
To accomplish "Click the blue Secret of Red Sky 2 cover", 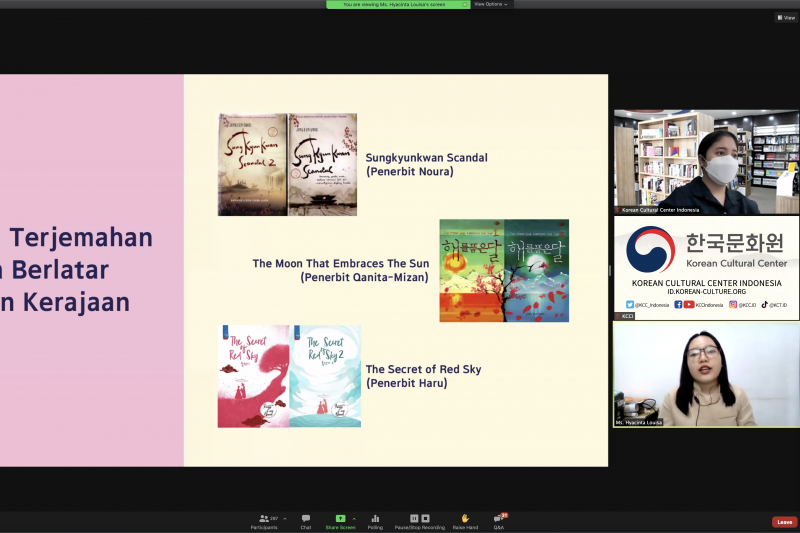I will [325, 376].
